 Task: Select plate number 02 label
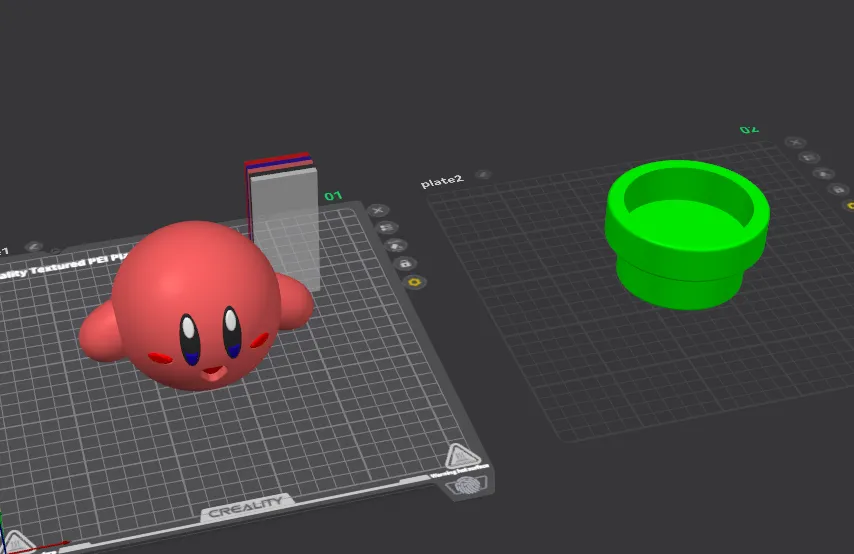pyautogui.click(x=749, y=130)
